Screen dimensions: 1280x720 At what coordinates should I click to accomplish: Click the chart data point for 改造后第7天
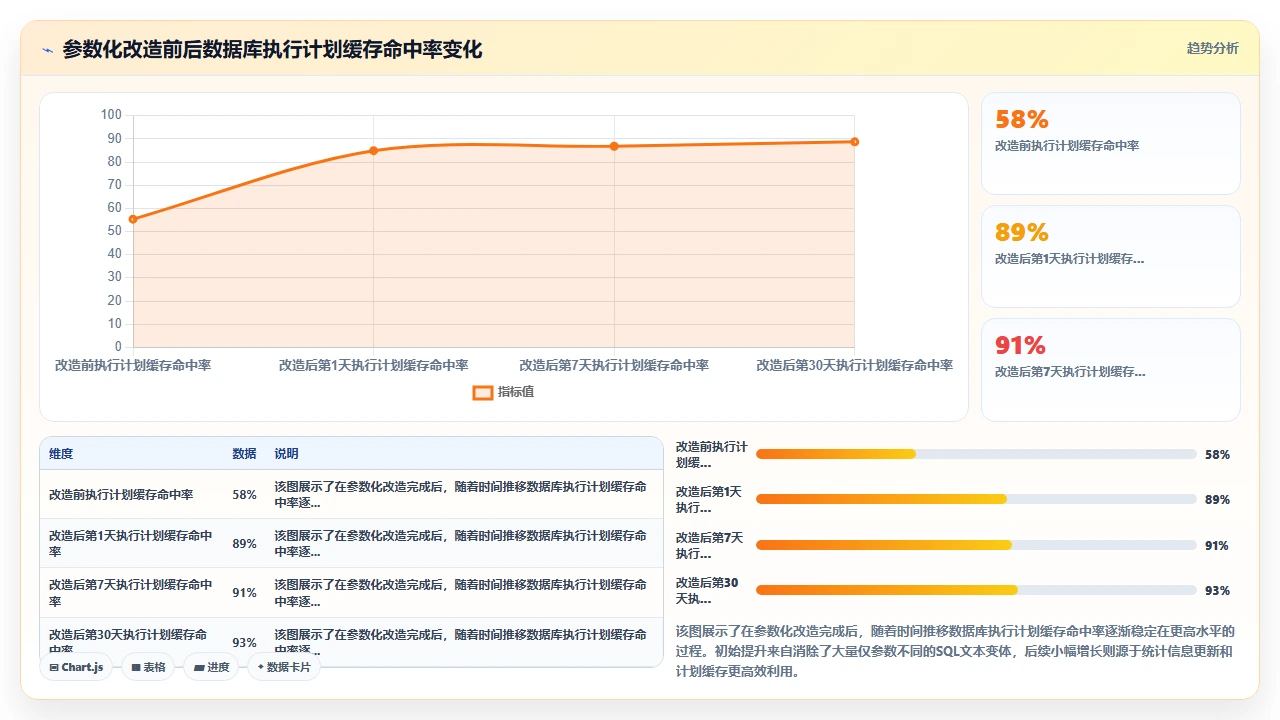coord(614,146)
